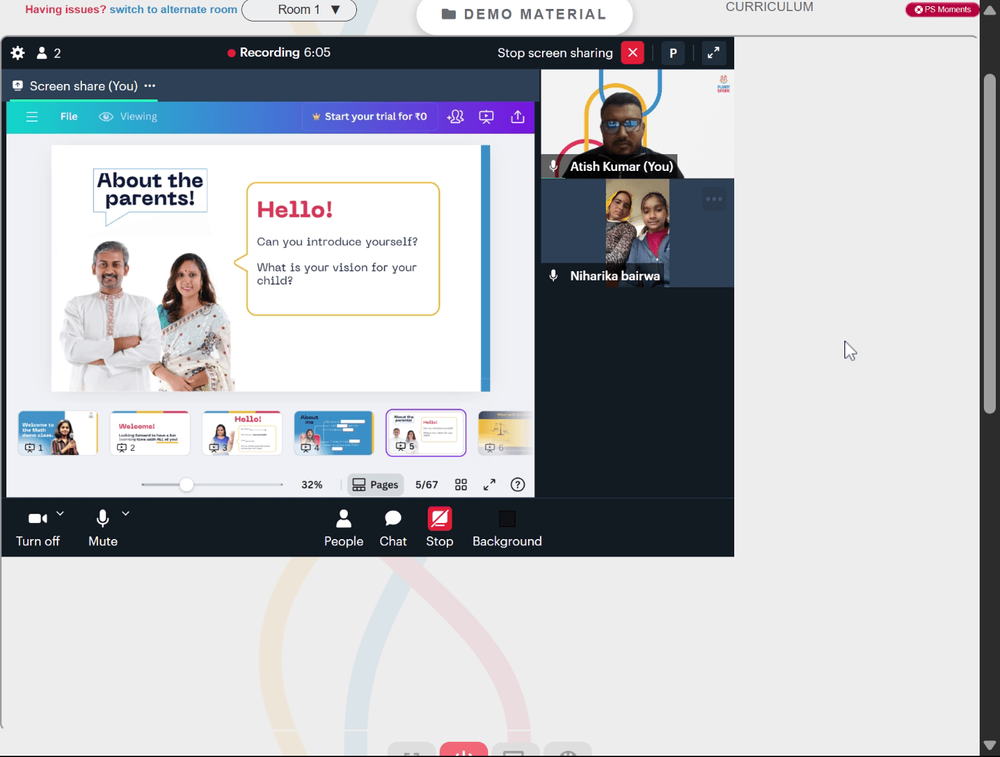This screenshot has width=1000, height=757.
Task: Click Start your trial for ₹0
Action: (x=369, y=117)
